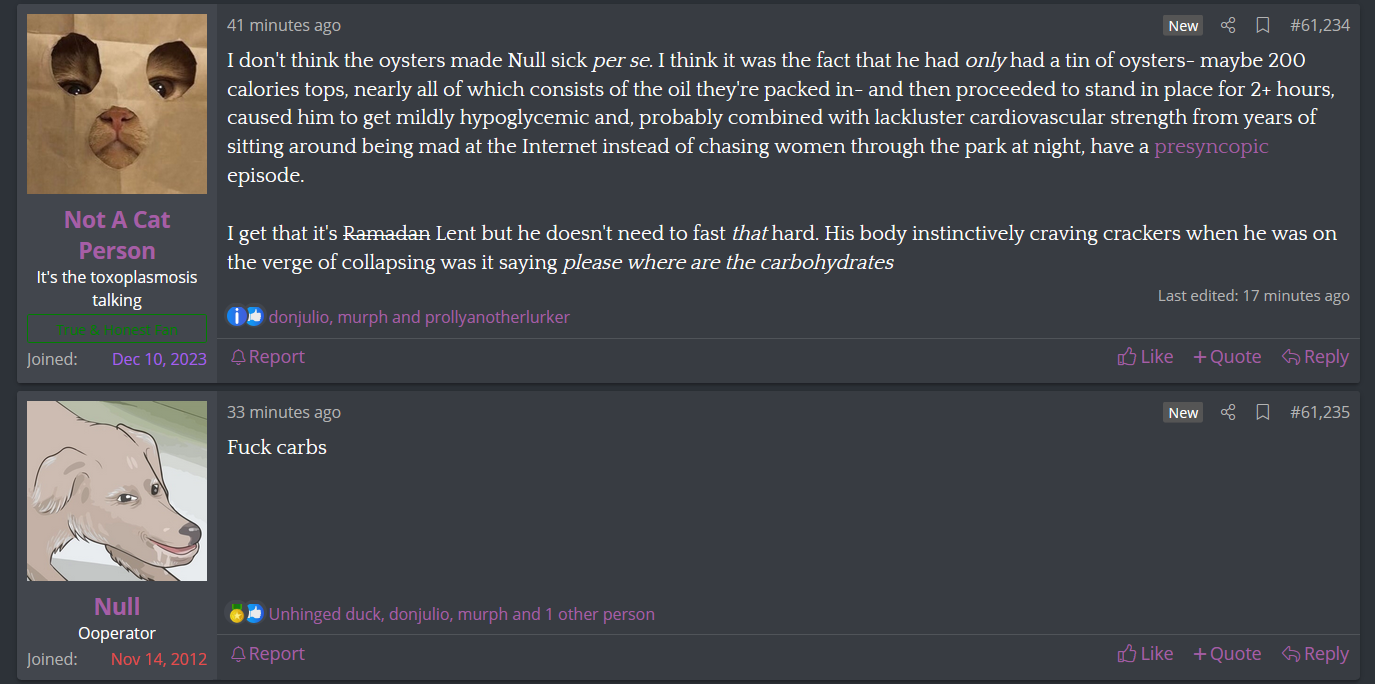Reply to Null's post
The height and width of the screenshot is (684, 1375).
1315,654
